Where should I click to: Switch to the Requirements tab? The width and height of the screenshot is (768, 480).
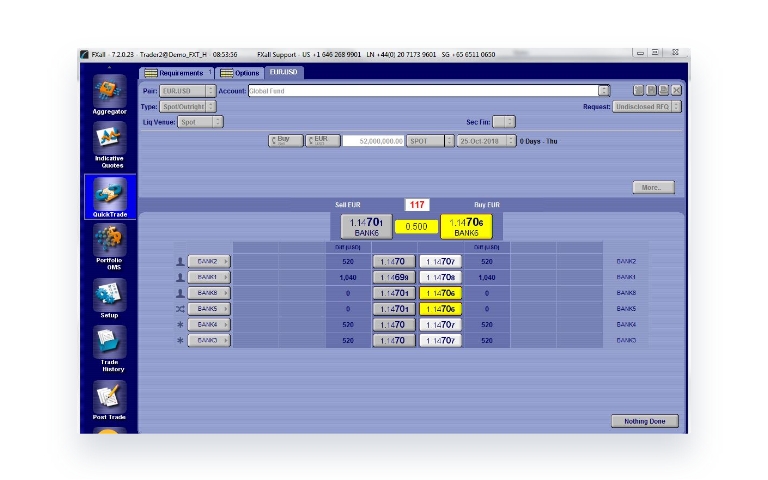[176, 73]
